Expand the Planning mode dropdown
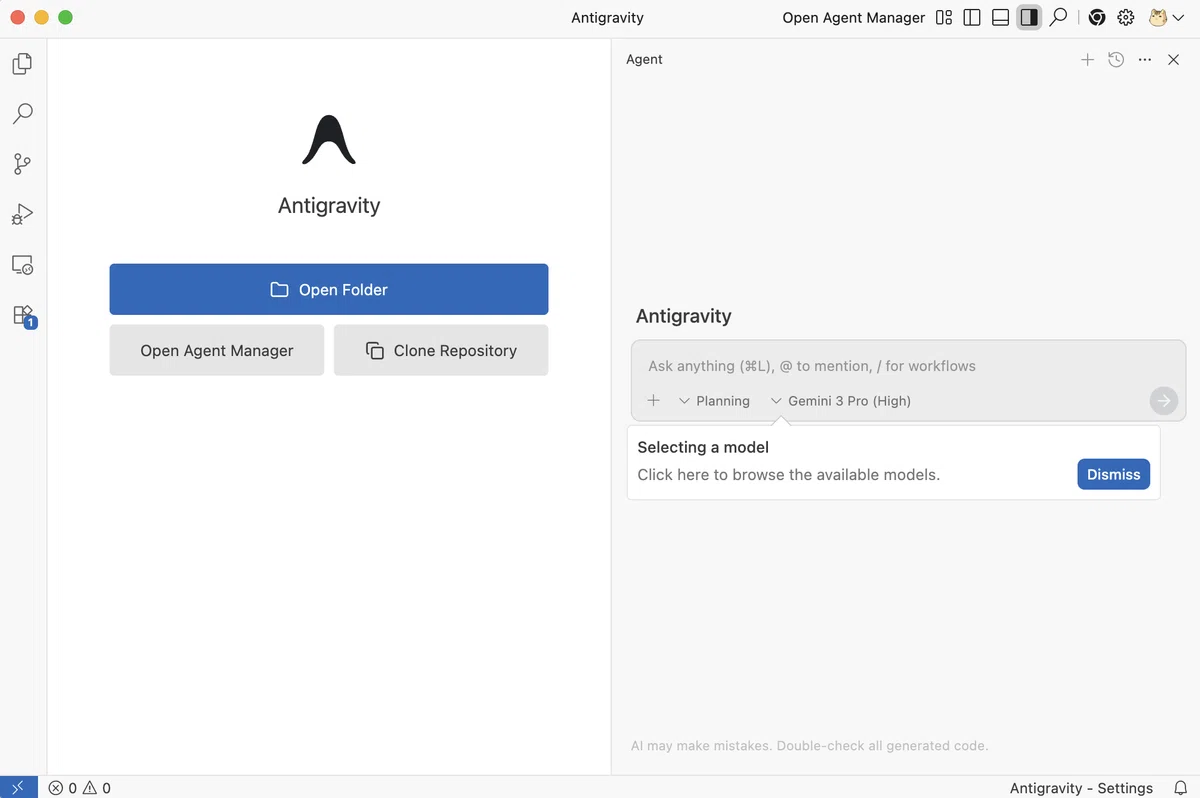 coord(714,401)
